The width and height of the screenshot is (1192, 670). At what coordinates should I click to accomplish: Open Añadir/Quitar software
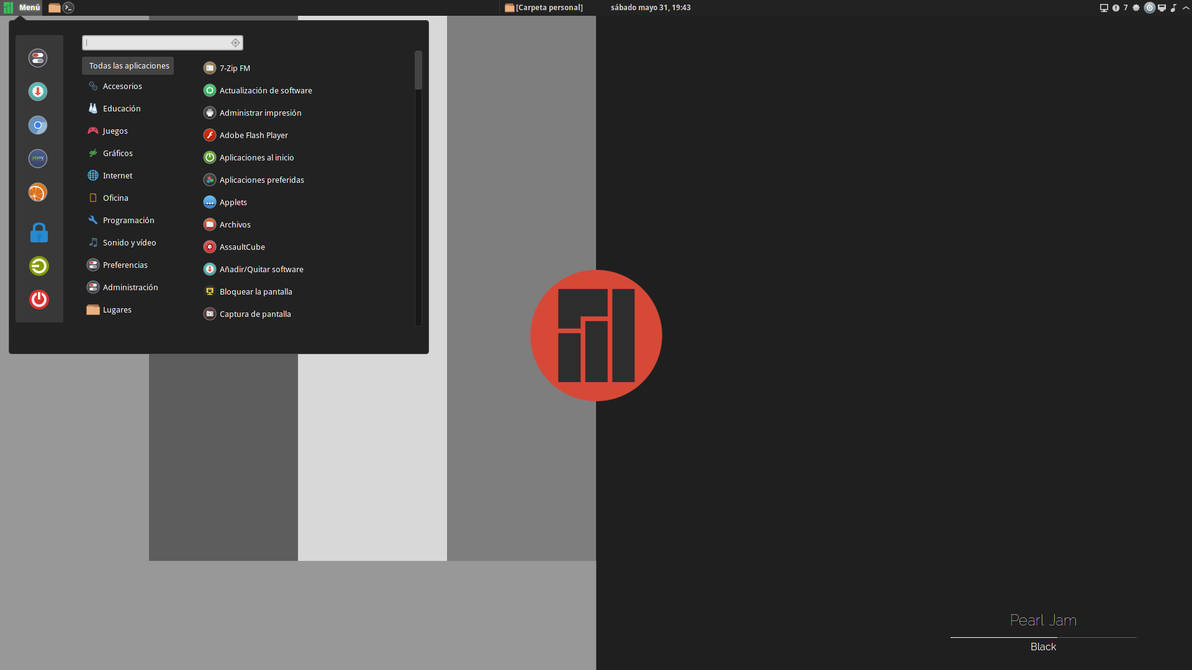point(261,269)
